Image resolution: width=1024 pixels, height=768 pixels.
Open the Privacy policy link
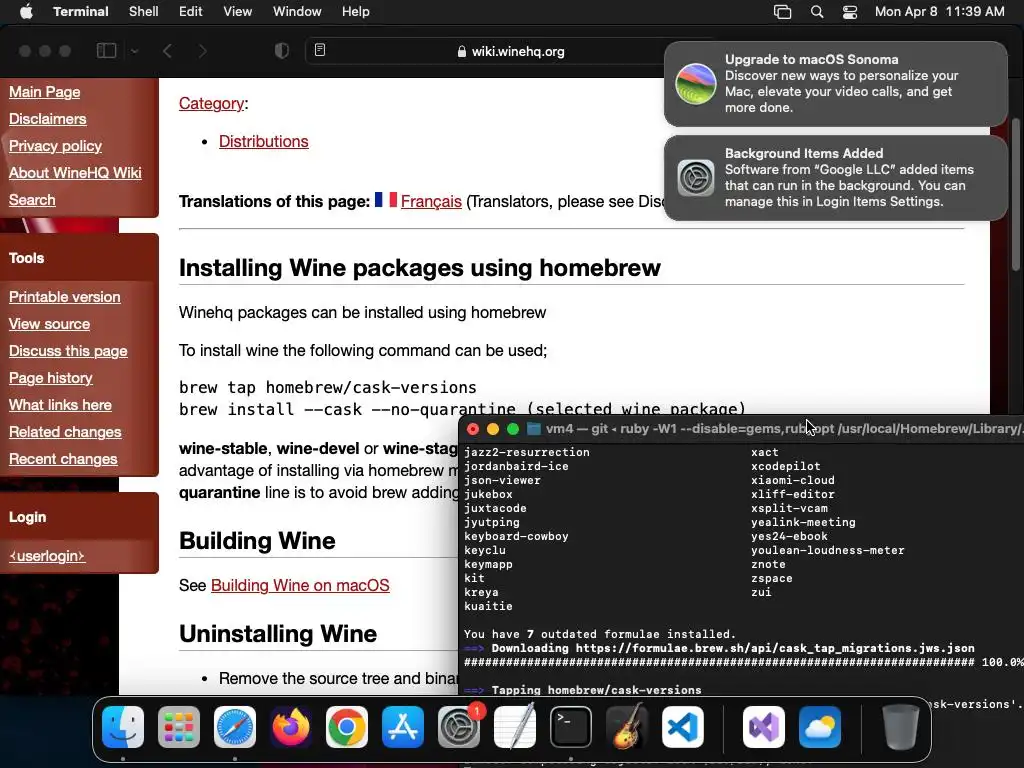(56, 146)
